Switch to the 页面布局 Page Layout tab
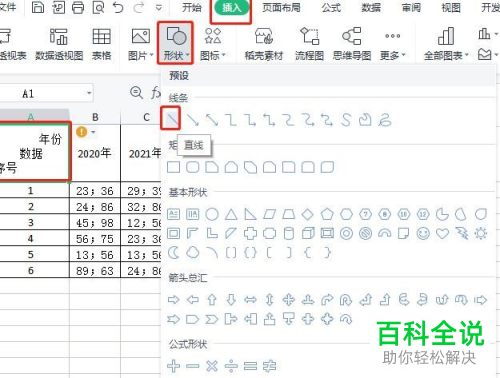This screenshot has width=500, height=378. (281, 7)
